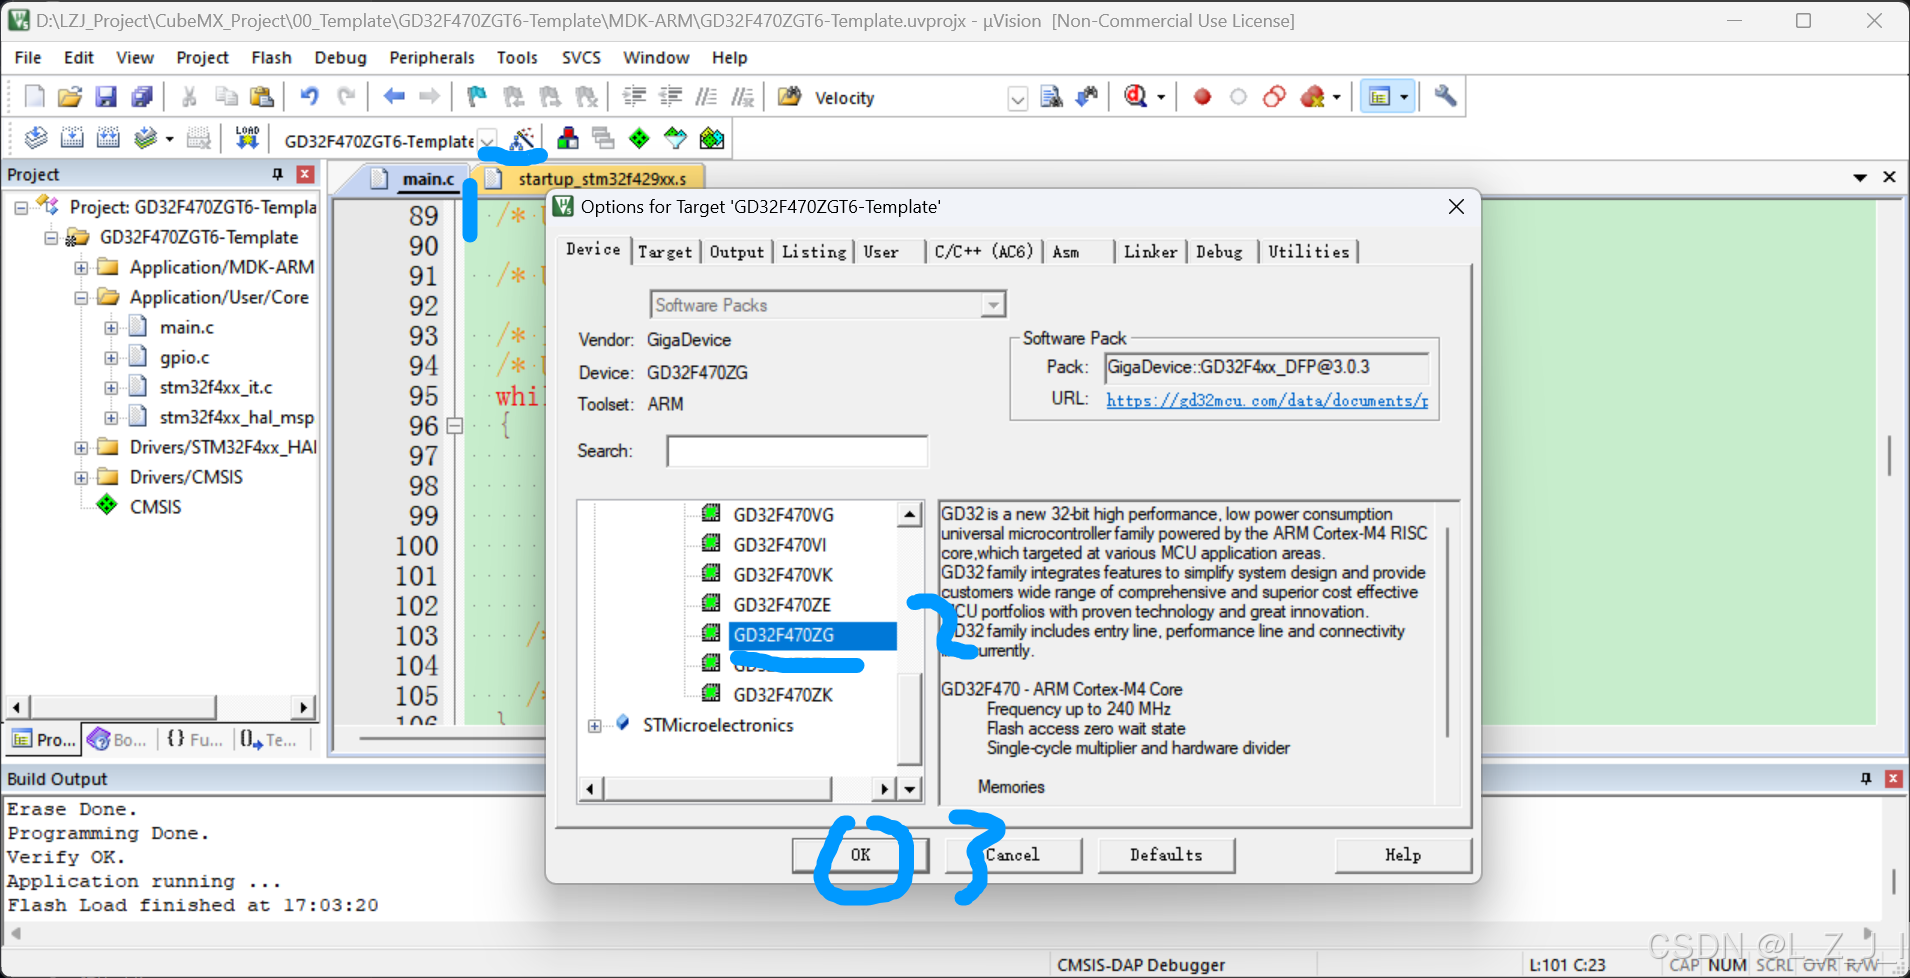The height and width of the screenshot is (978, 1910).
Task: Open the Utilities tab
Action: pyautogui.click(x=1309, y=252)
